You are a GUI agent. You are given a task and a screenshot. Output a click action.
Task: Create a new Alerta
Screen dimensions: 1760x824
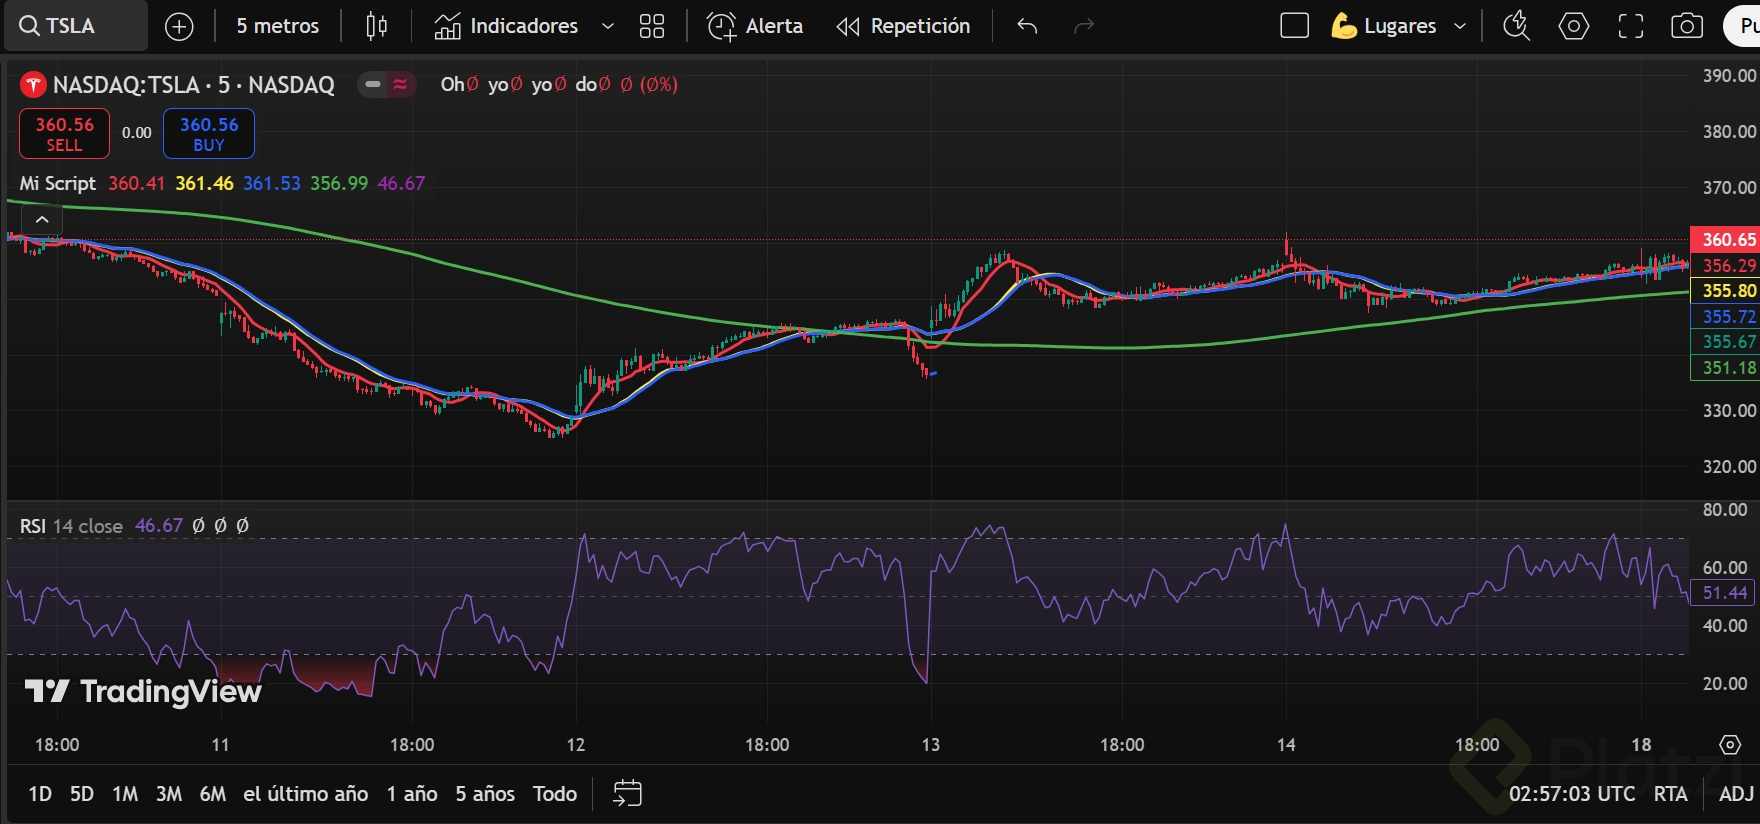755,26
